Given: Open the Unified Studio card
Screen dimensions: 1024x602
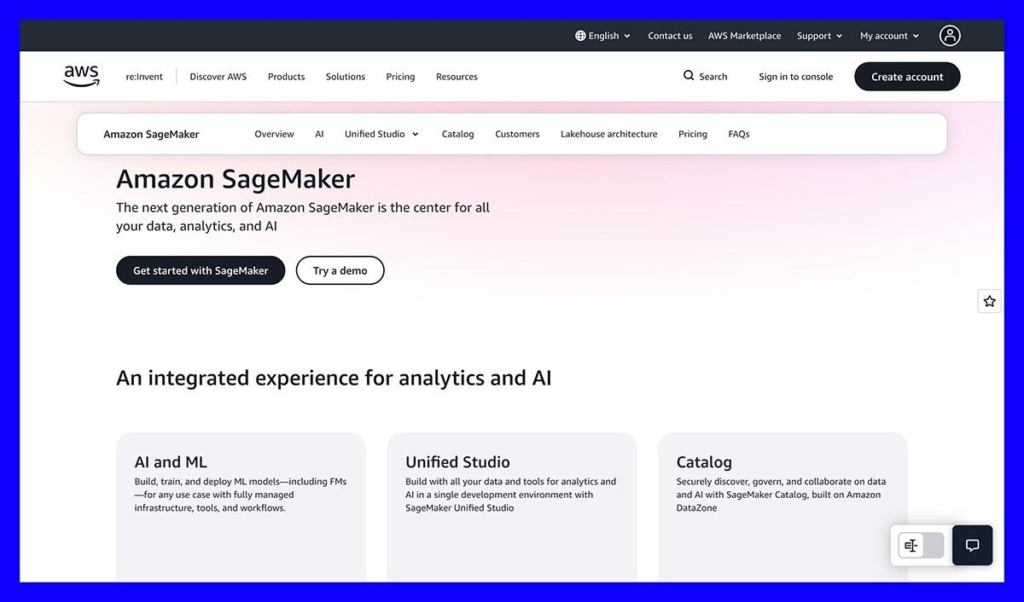Looking at the screenshot, I should [512, 507].
